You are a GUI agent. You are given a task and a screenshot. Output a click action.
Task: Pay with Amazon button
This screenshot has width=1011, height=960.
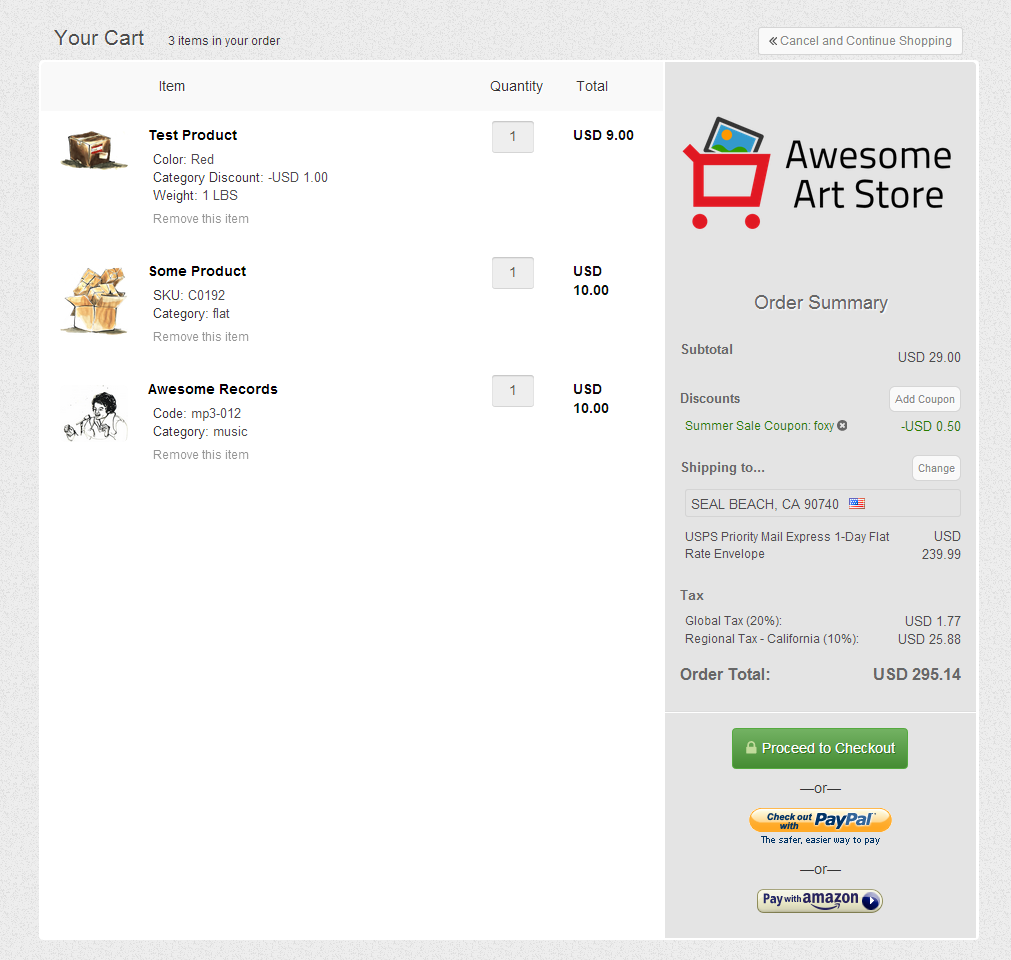click(820, 900)
